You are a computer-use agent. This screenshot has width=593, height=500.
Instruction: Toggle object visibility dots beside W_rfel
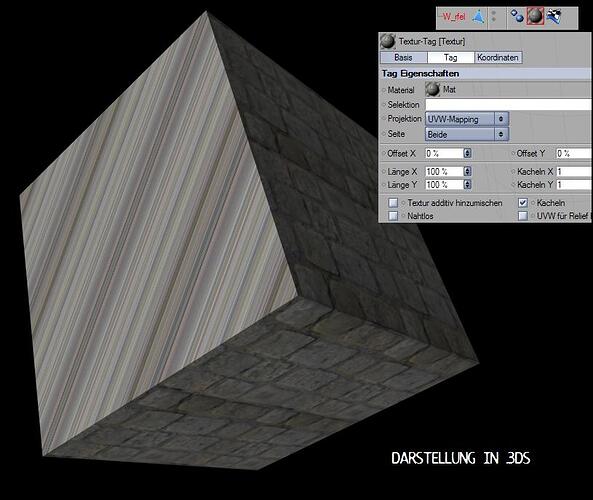[494, 16]
